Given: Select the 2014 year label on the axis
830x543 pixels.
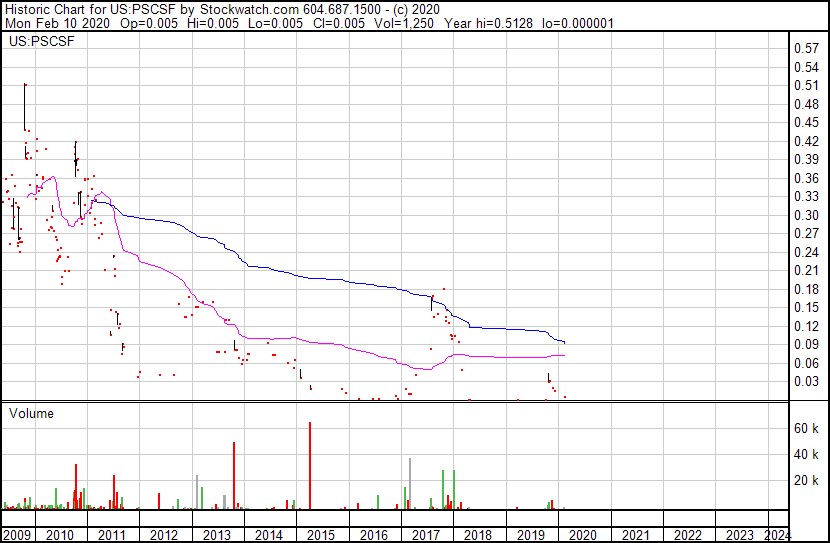Looking at the screenshot, I should click(x=269, y=535).
